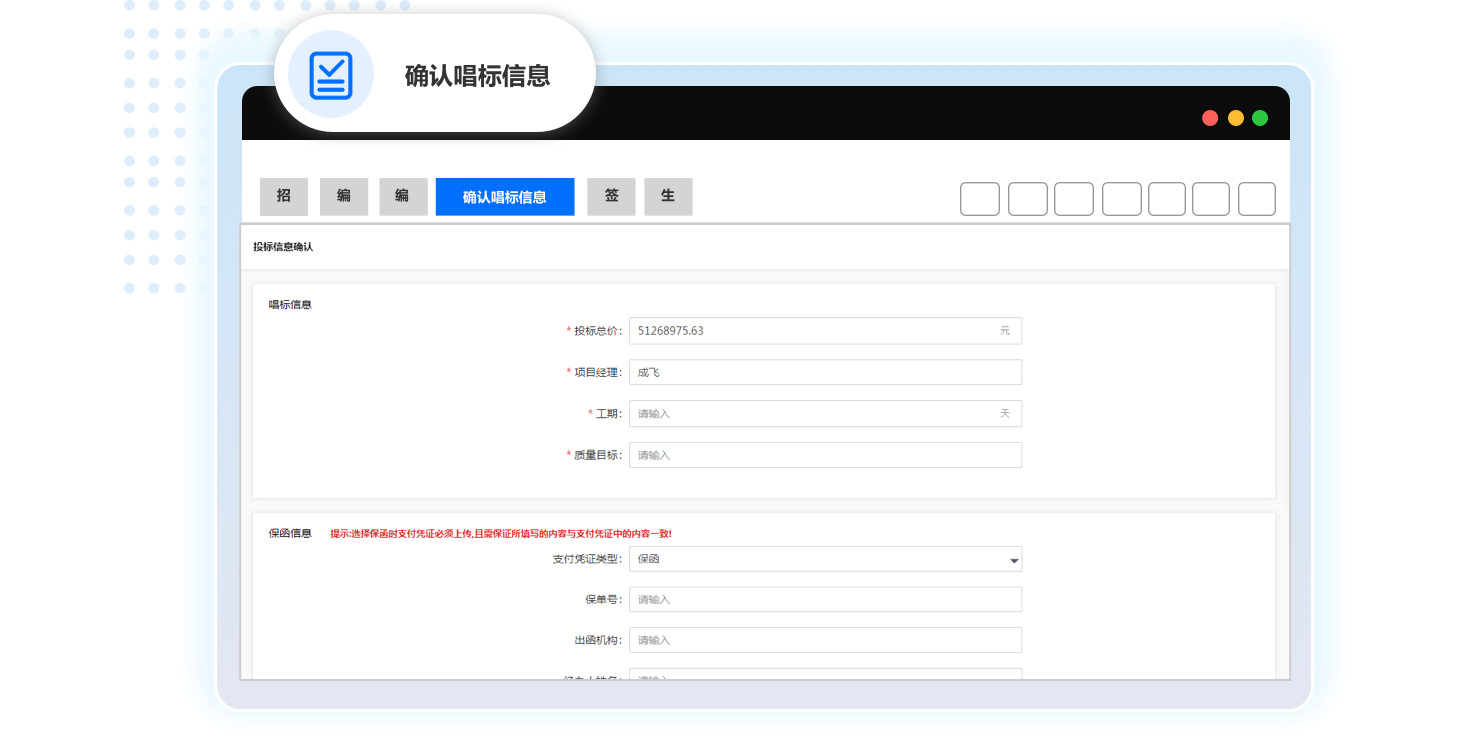The width and height of the screenshot is (1480, 740).
Task: Expand the 支付凭证类型 dropdown arrow
Action: pos(1014,560)
